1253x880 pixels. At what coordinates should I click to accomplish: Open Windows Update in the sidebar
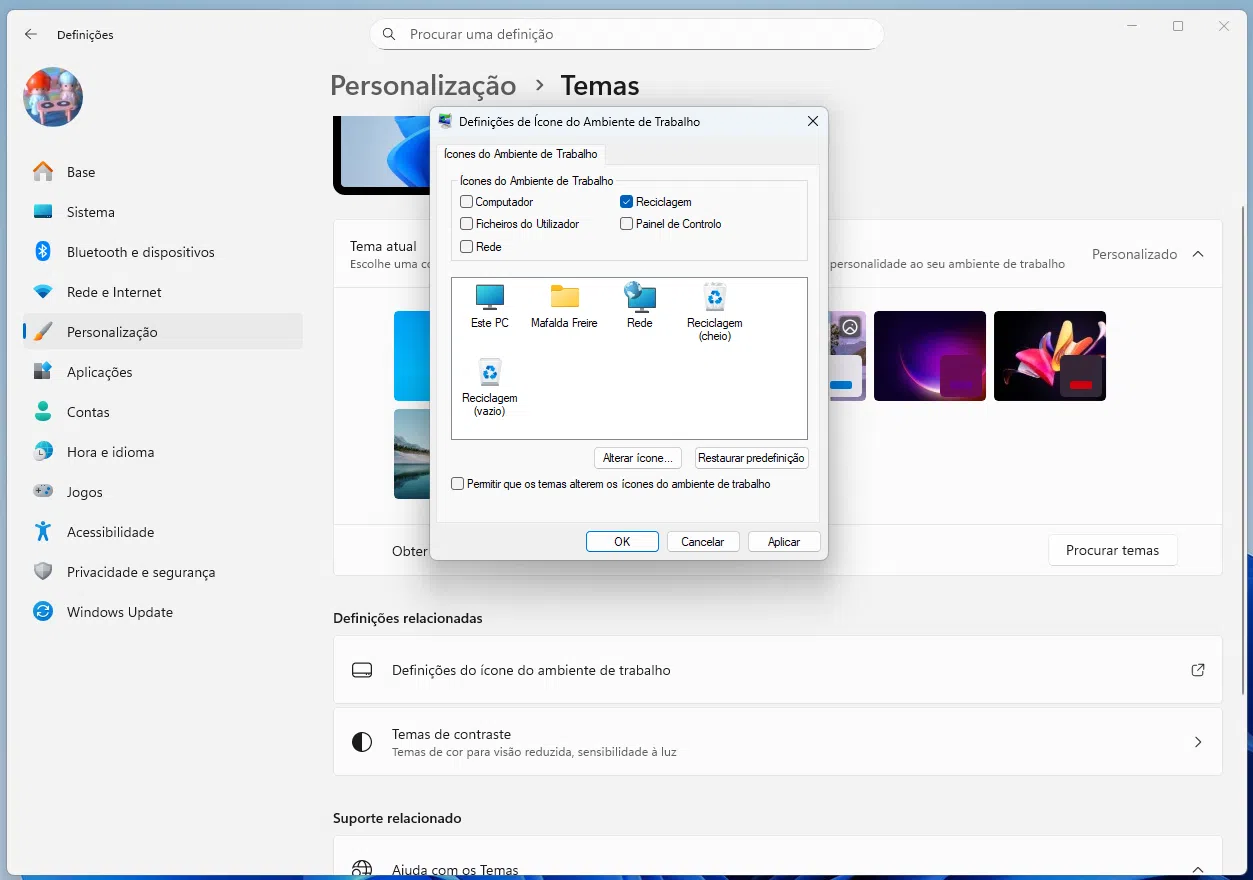pyautogui.click(x=119, y=612)
